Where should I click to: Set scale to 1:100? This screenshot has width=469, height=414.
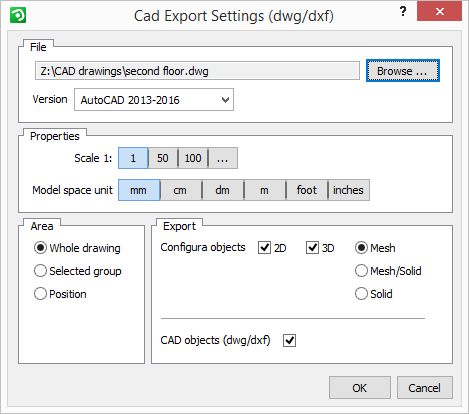pos(193,158)
